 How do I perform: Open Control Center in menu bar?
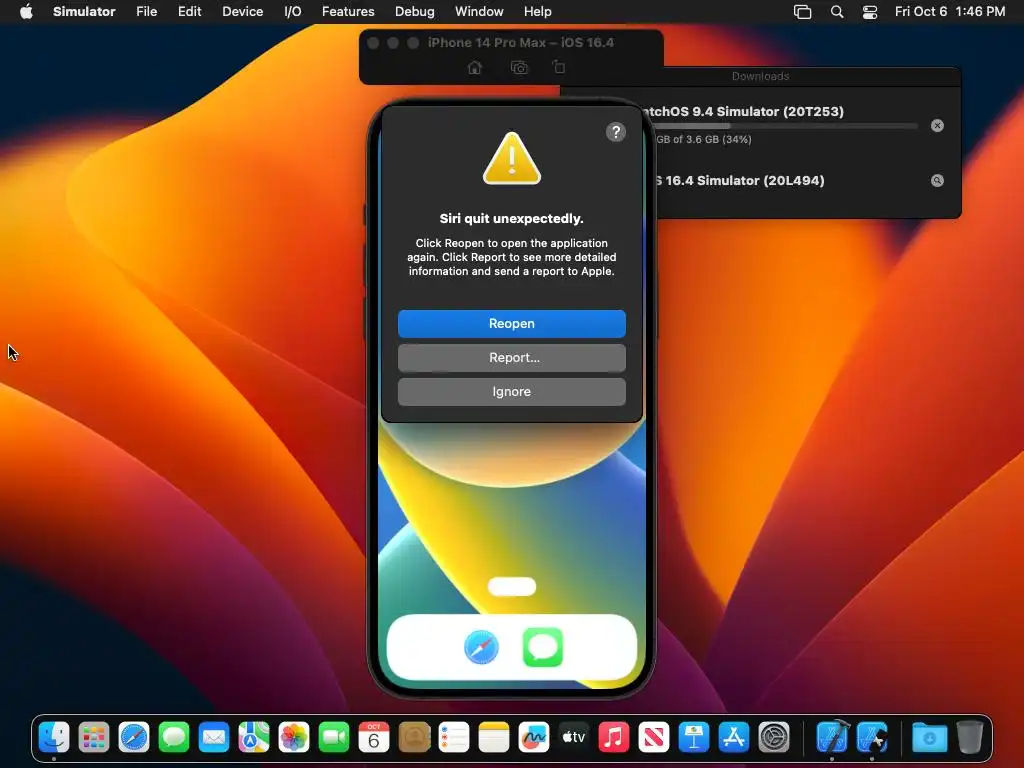pos(870,12)
